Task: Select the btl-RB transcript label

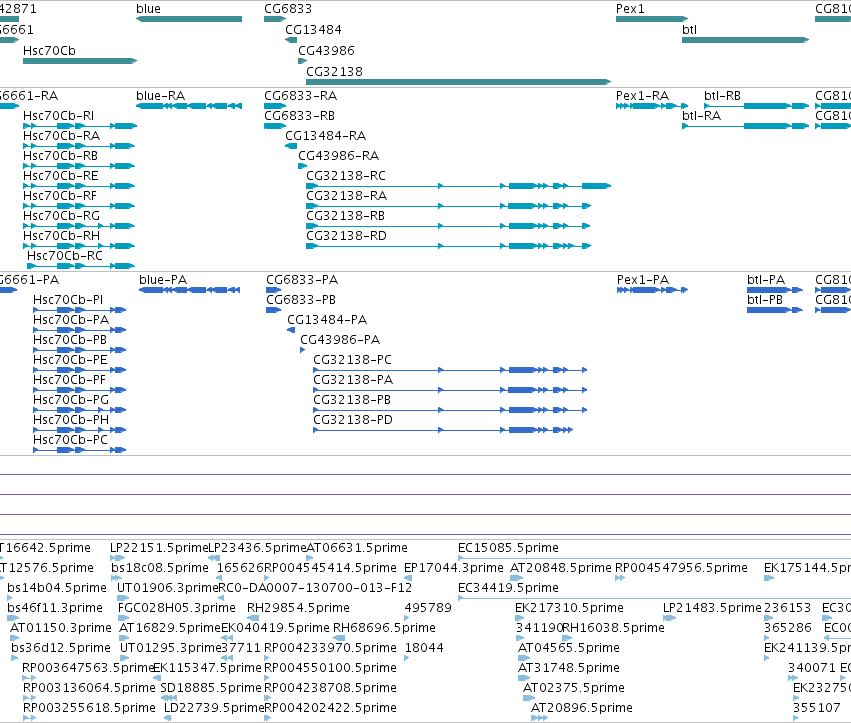Action: pyautogui.click(x=722, y=96)
